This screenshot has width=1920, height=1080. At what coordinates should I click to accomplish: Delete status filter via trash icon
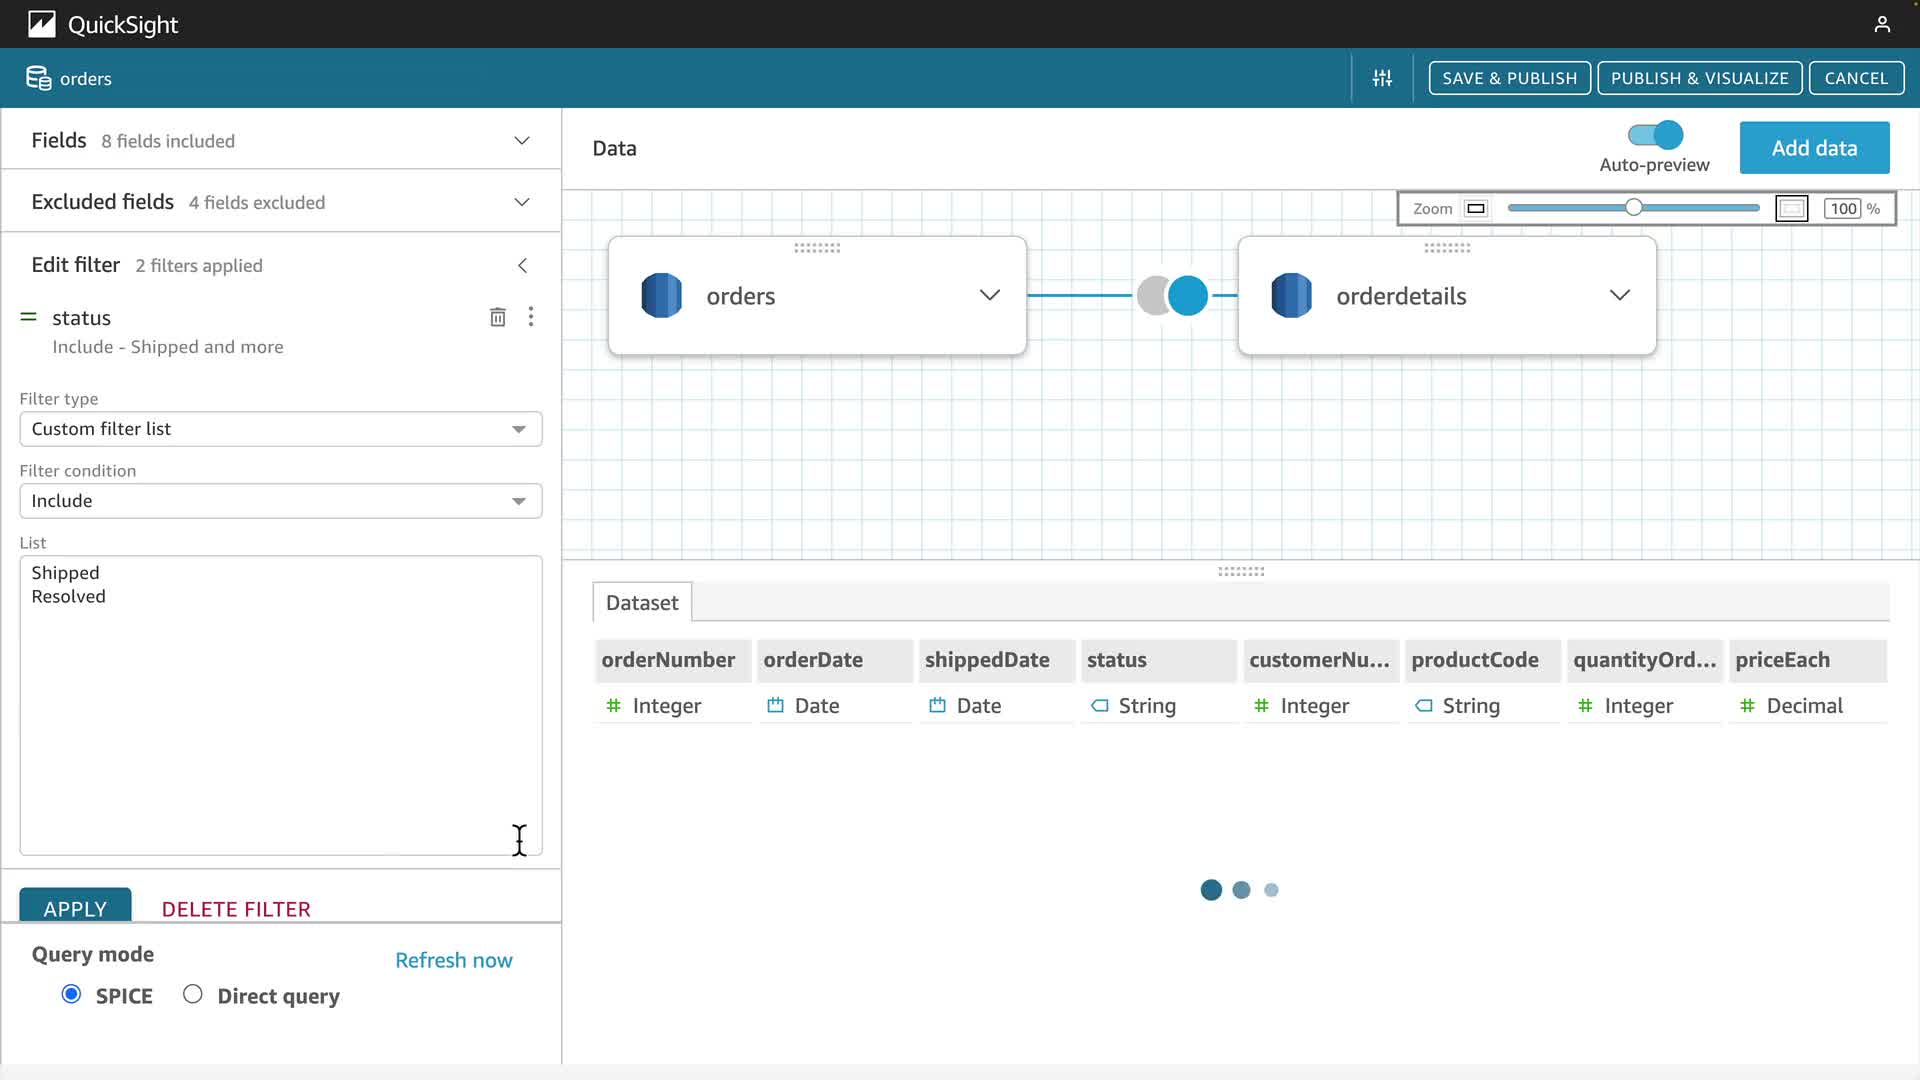[497, 318]
